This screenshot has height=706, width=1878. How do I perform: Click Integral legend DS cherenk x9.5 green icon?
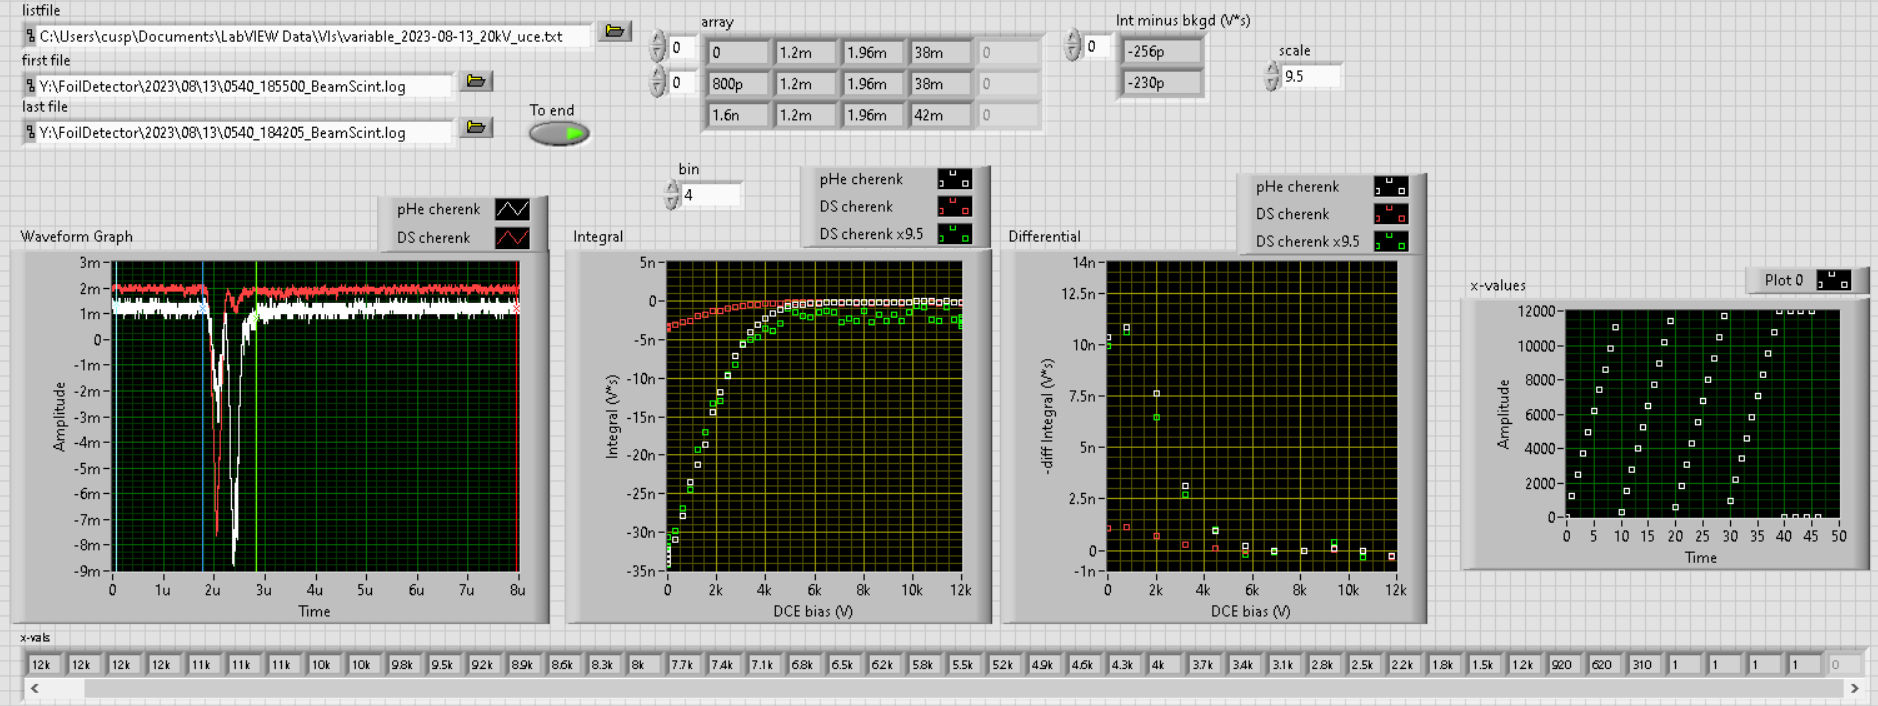tap(953, 234)
